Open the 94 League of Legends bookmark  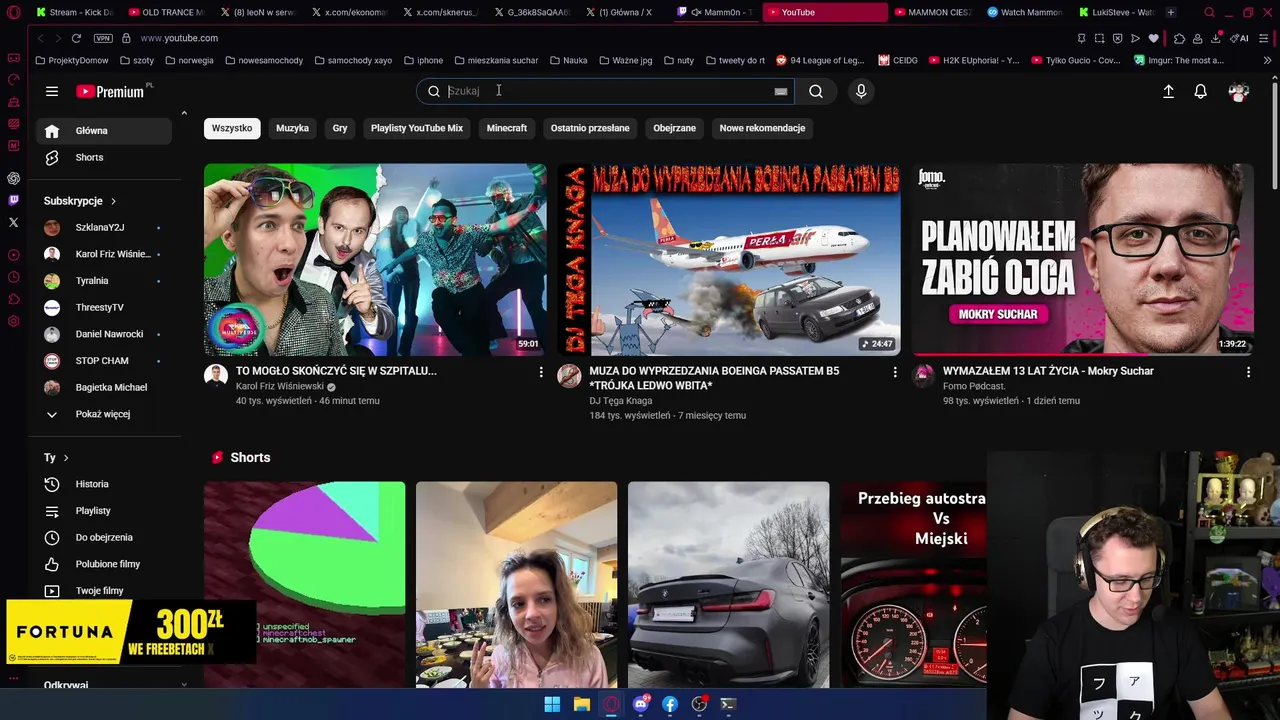coord(820,60)
